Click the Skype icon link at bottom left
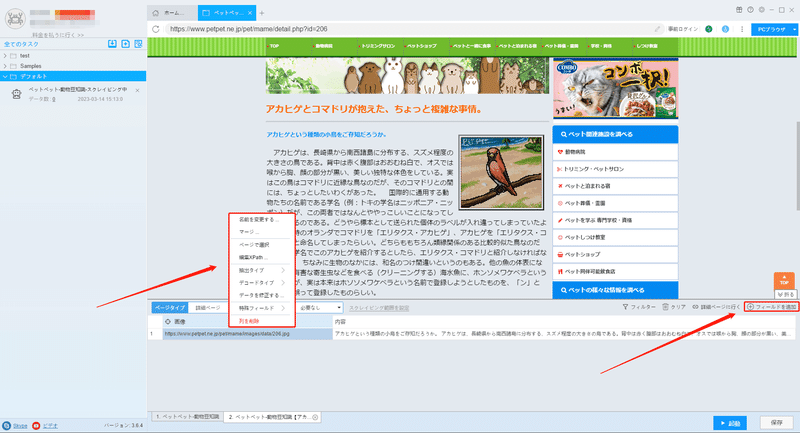 (x=7, y=425)
